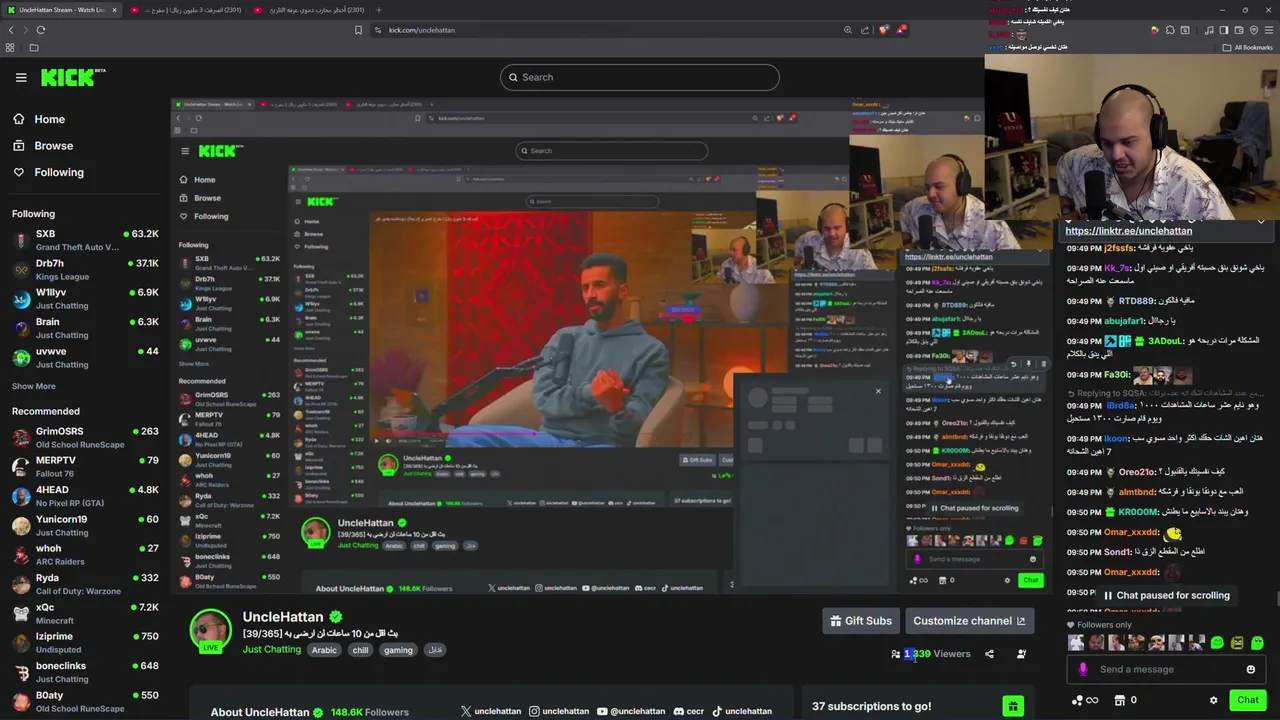Click the browser zoom magnifier icon

coord(848,30)
